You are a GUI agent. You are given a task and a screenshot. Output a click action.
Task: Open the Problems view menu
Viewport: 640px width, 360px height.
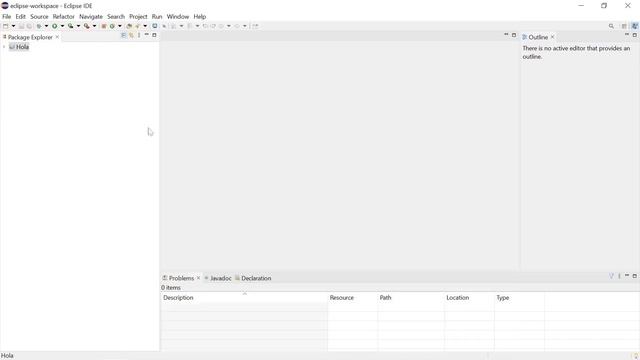click(x=619, y=276)
